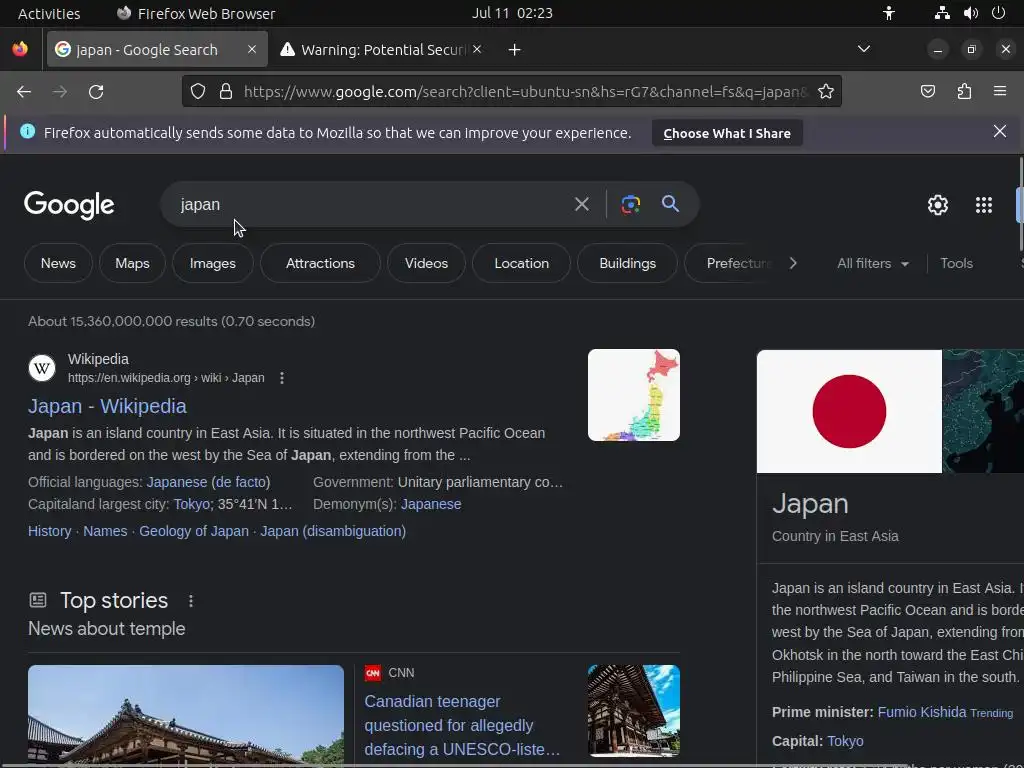Bookmark this page with the star icon
Image resolution: width=1024 pixels, height=768 pixels.
826,91
